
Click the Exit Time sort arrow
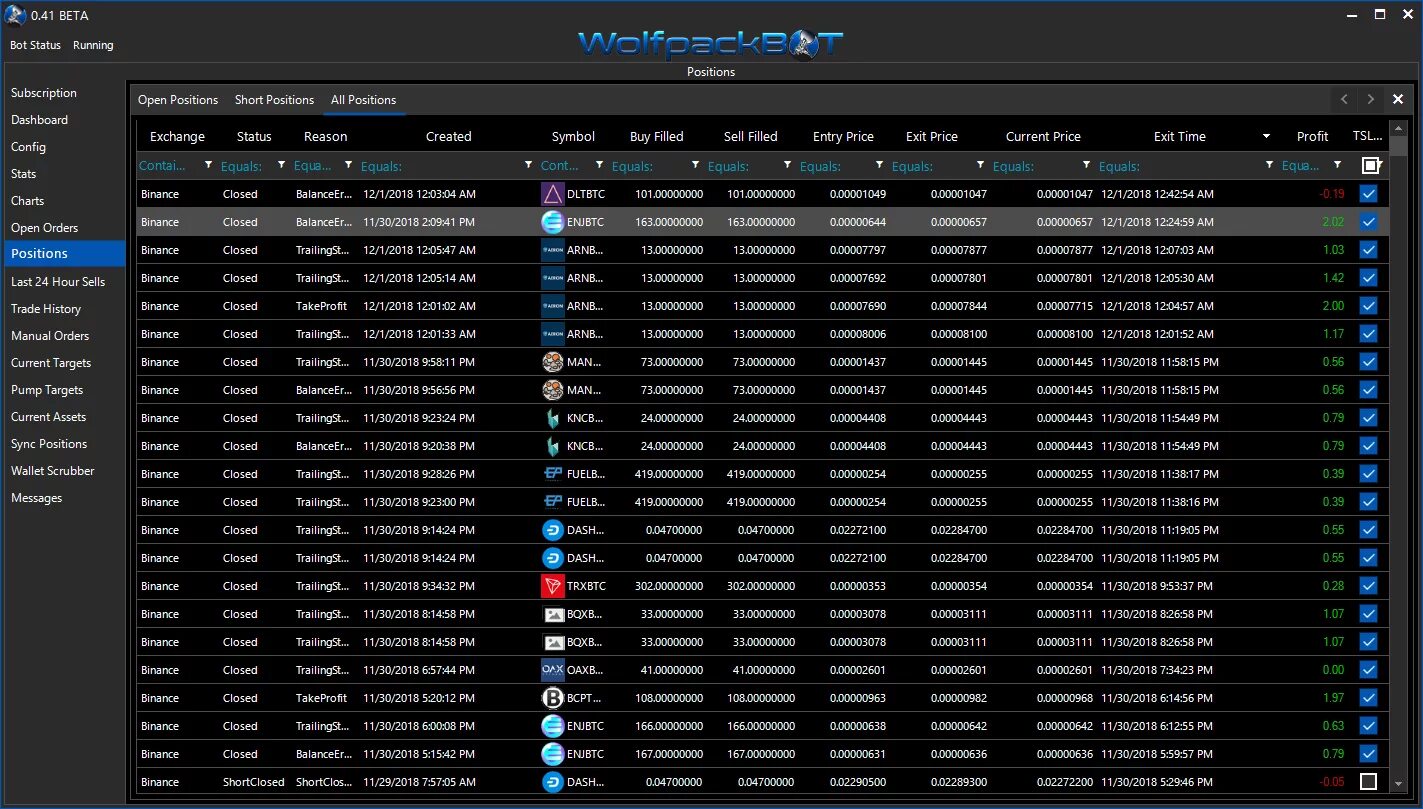pyautogui.click(x=1266, y=137)
